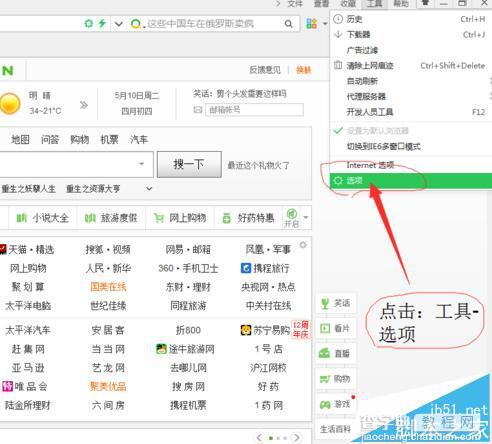
Task: Click the highlighted 选项 menu item
Action: tap(411, 181)
